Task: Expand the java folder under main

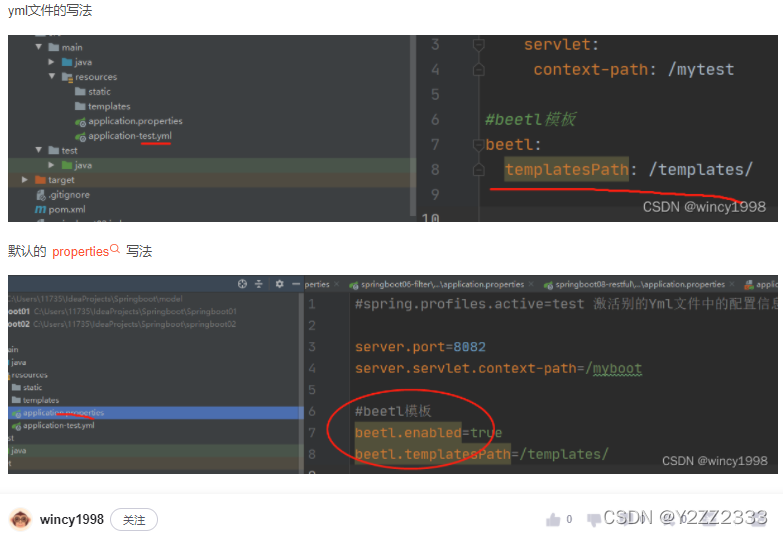Action: (51, 62)
